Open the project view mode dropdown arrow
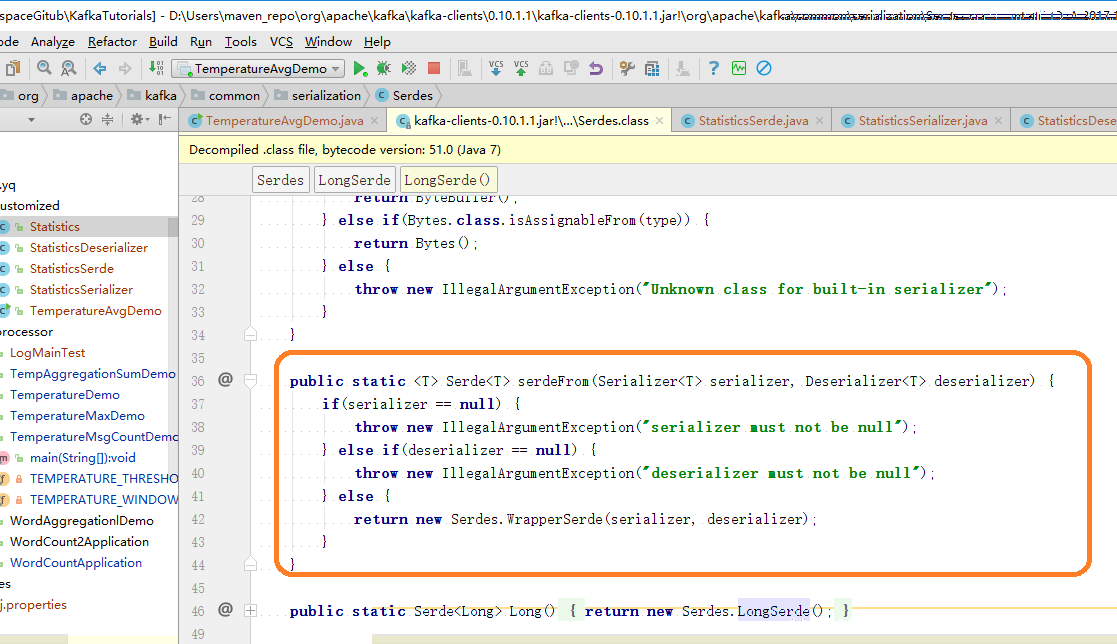Viewport: 1117px width, 644px height. [x=31, y=120]
